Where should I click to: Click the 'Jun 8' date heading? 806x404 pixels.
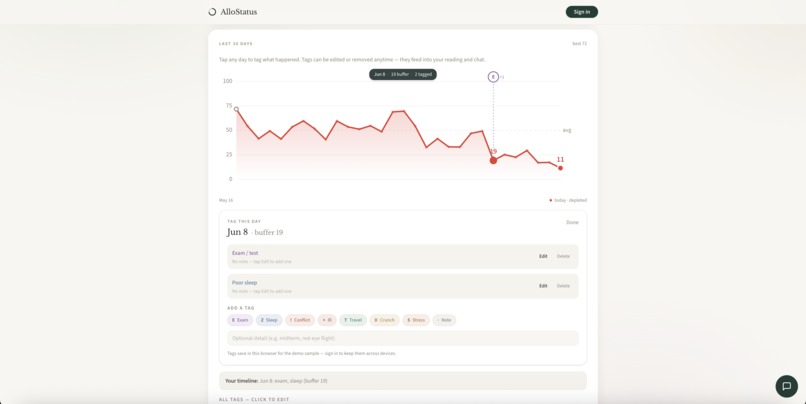pos(237,232)
